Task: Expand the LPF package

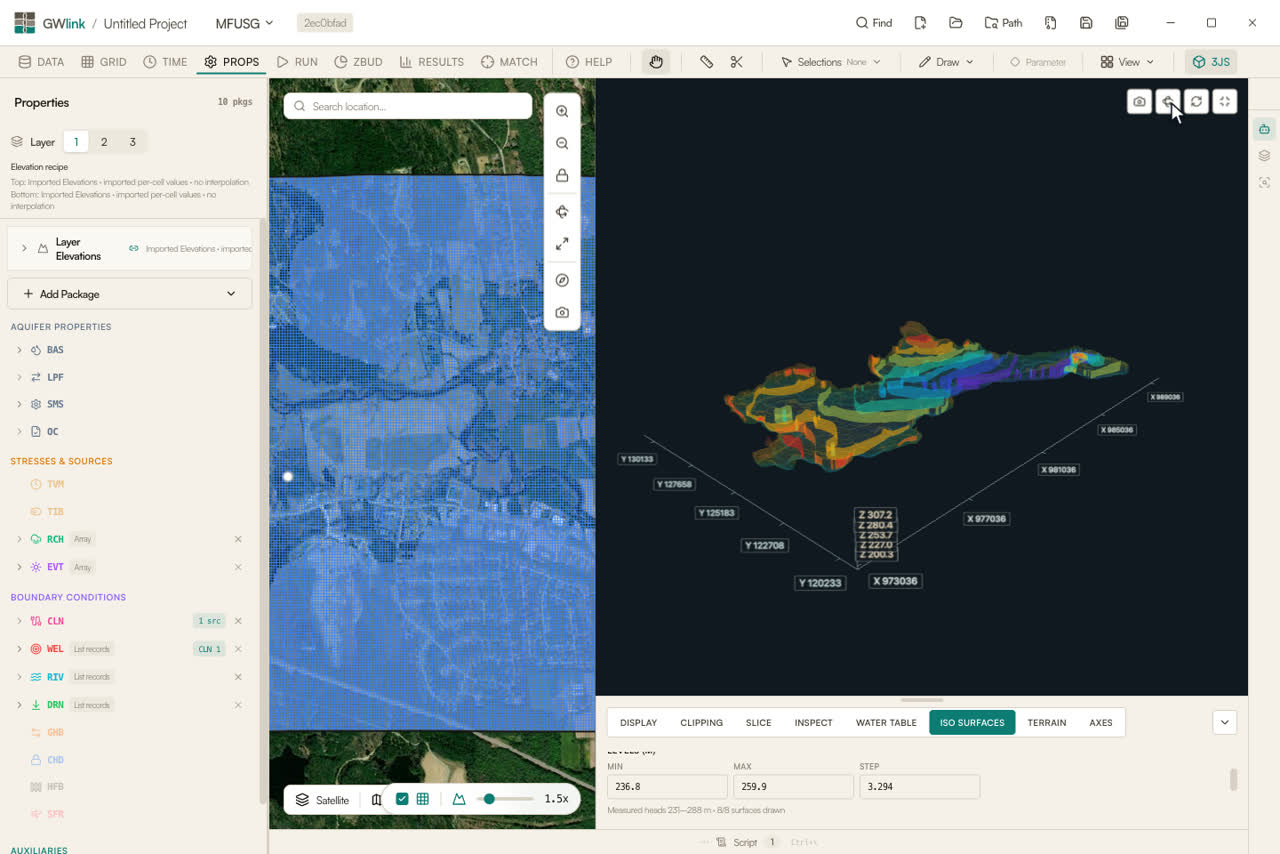Action: point(19,377)
